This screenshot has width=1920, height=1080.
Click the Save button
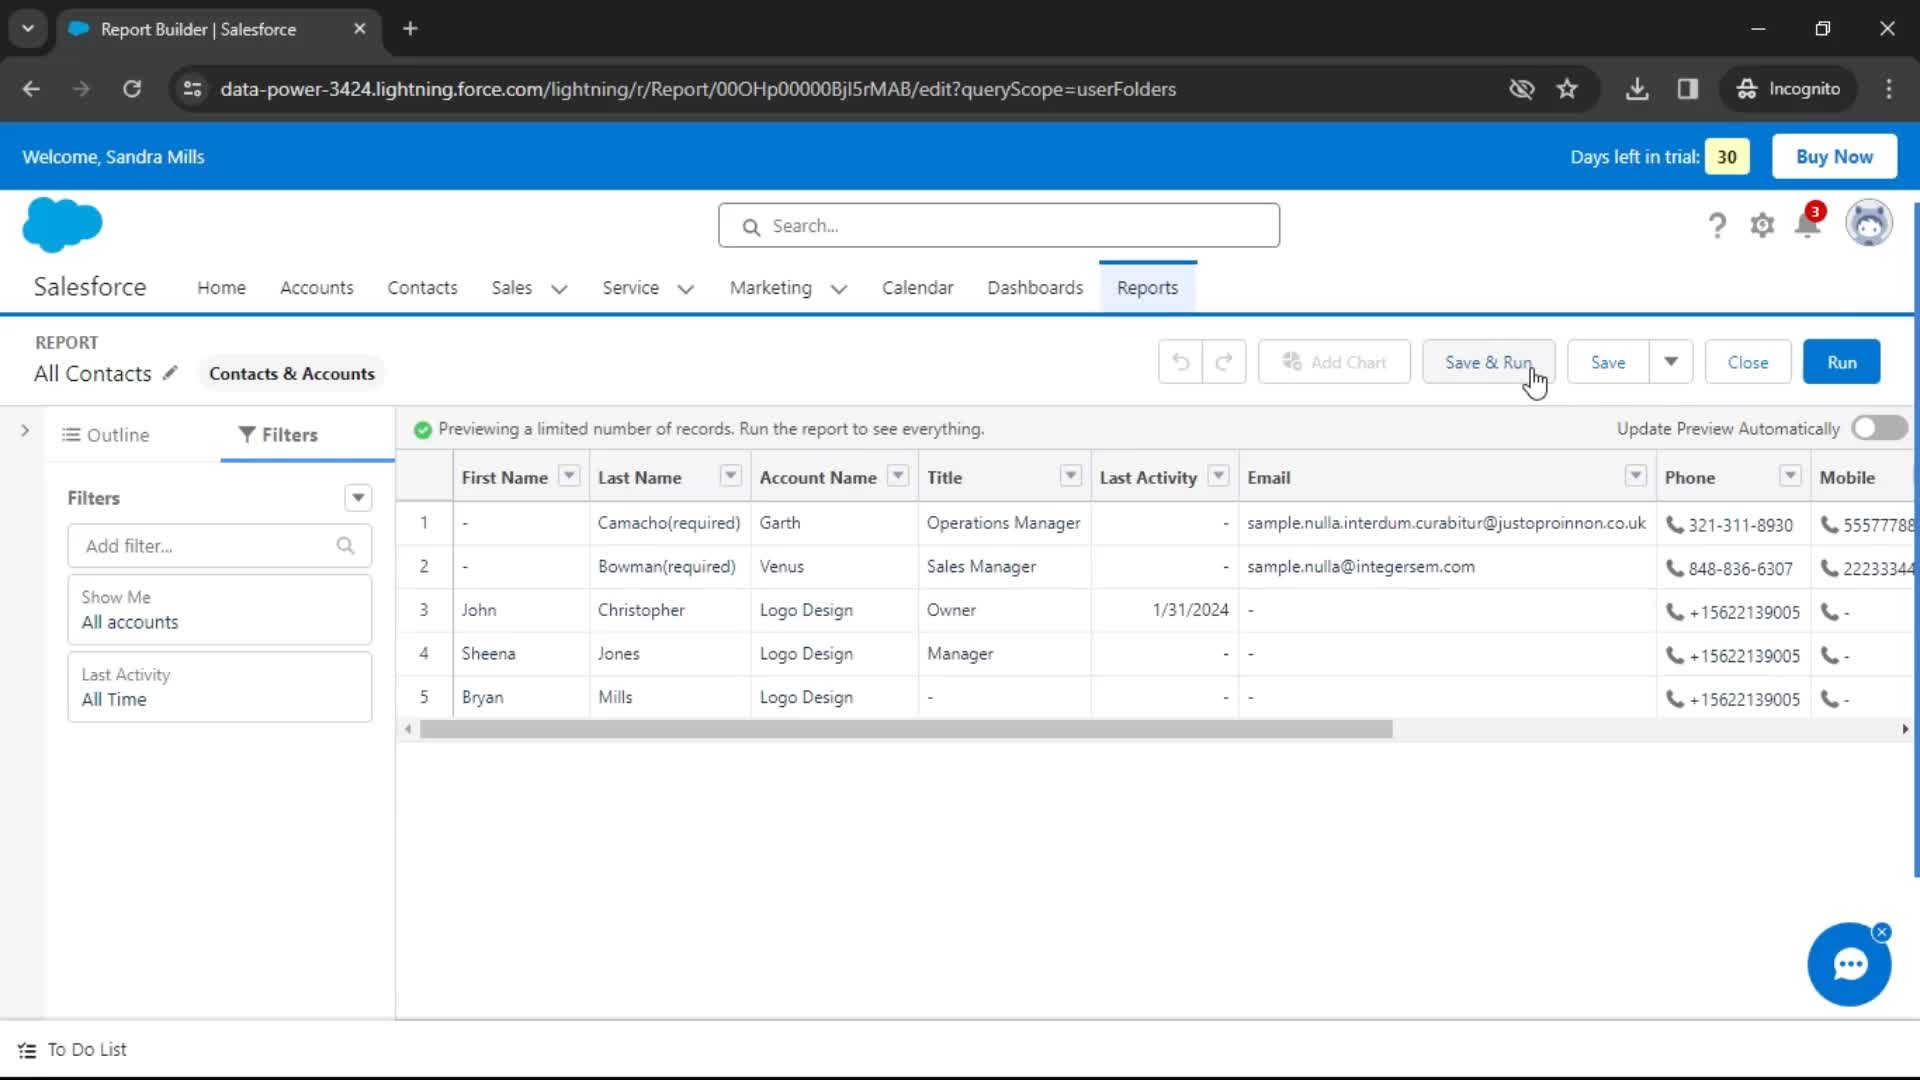pyautogui.click(x=1608, y=362)
